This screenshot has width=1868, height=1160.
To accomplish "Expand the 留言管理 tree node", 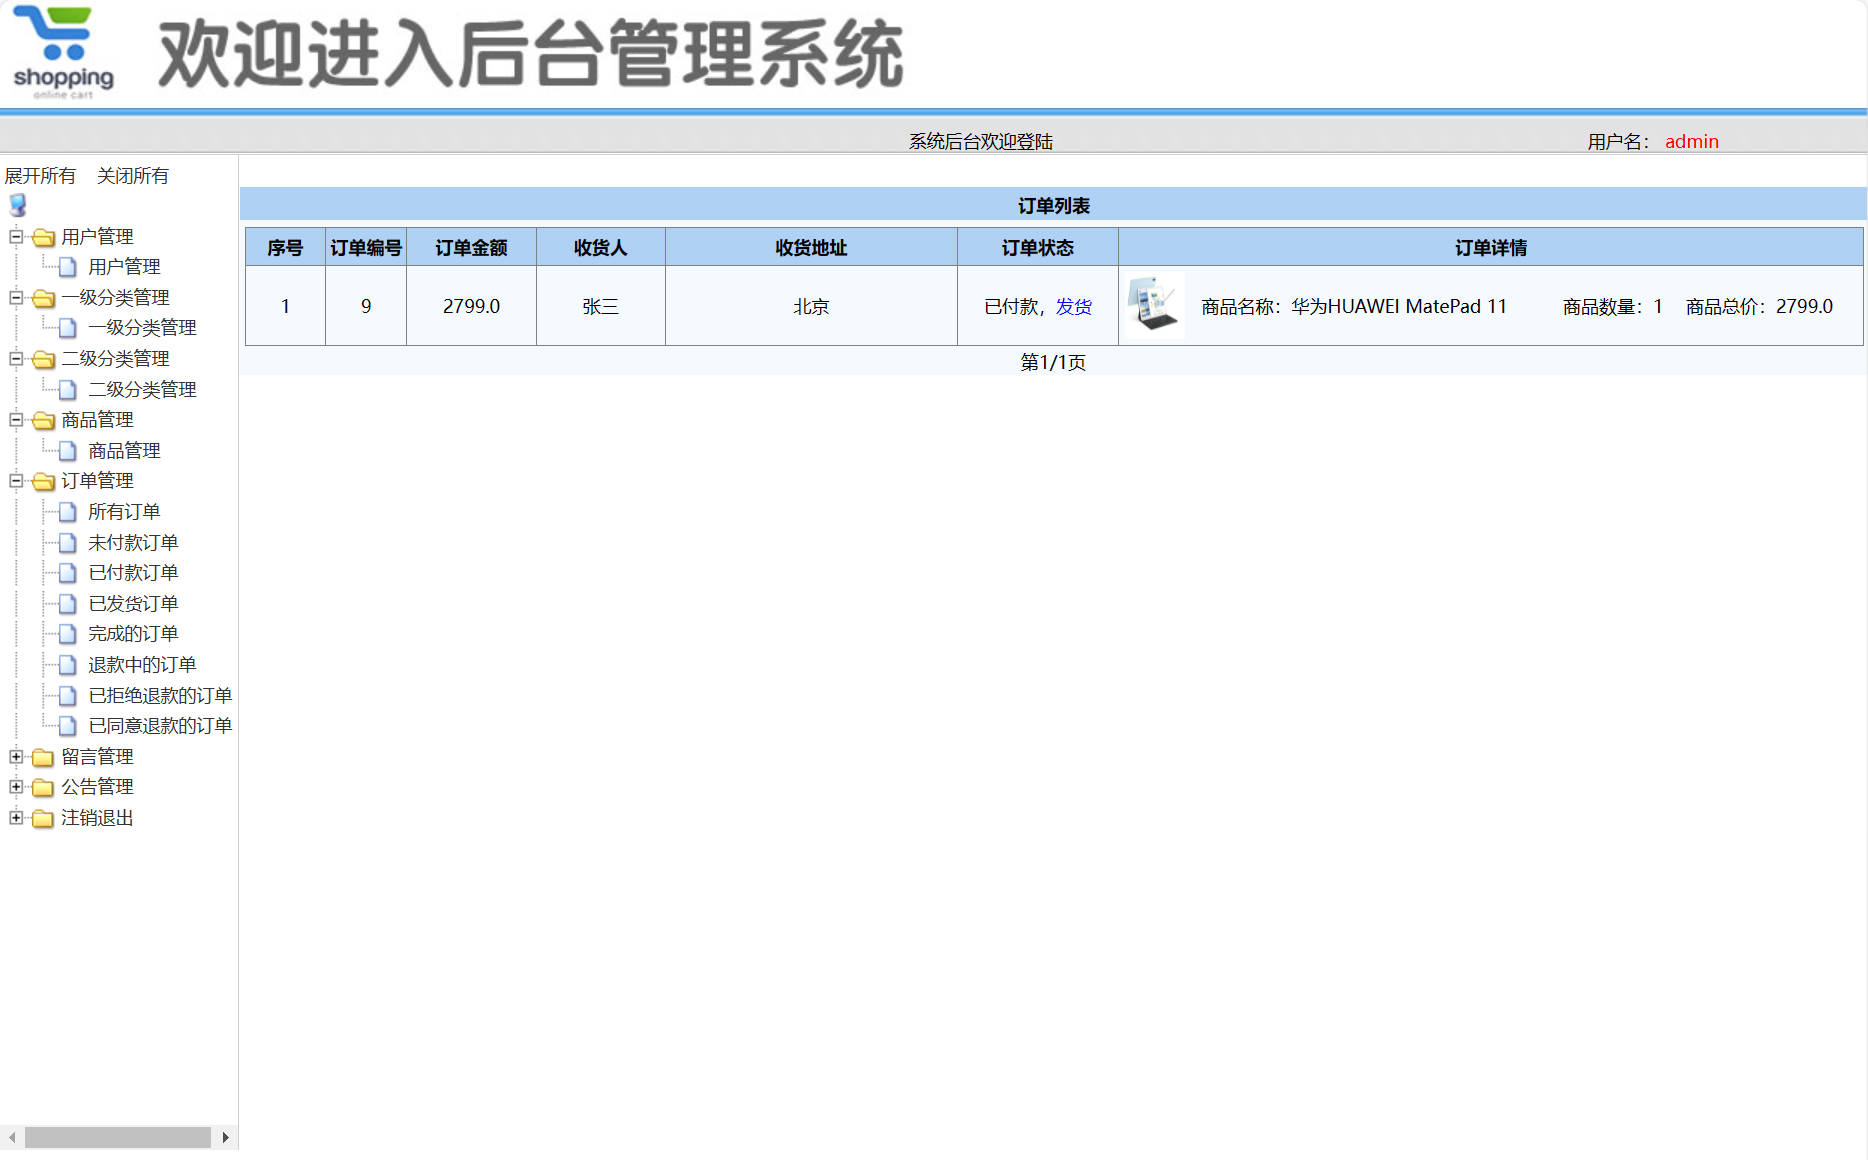I will click(x=15, y=757).
